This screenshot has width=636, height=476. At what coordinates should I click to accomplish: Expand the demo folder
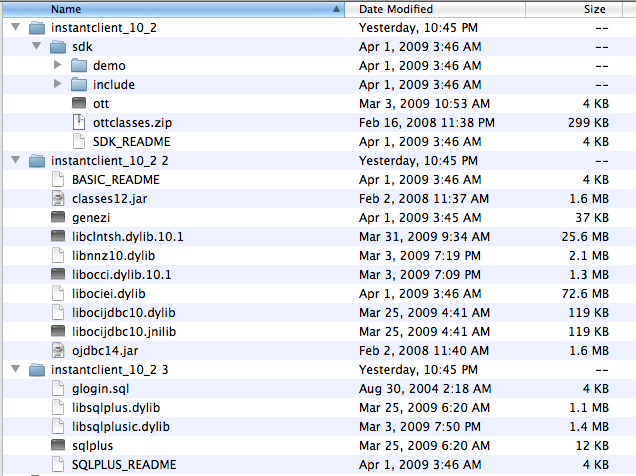pos(58,66)
